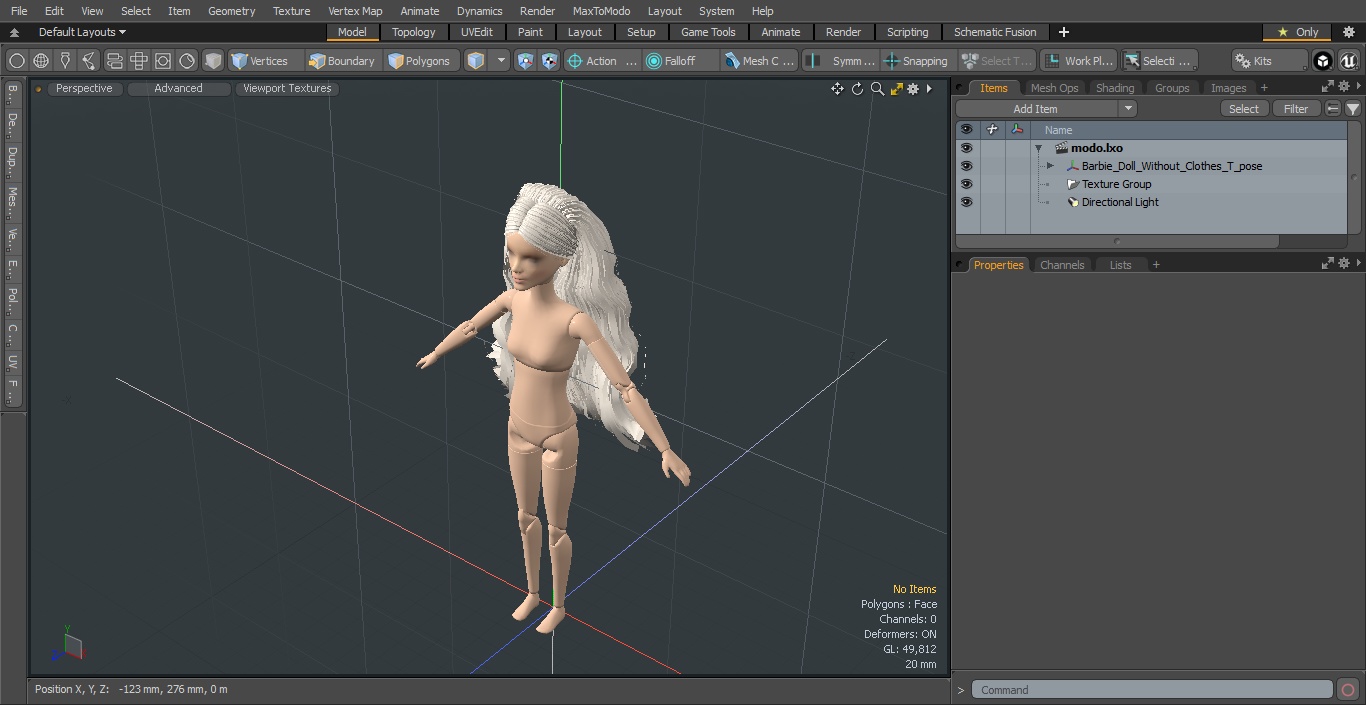
Task: Click the viewport rotate control icon
Action: pyautogui.click(x=857, y=89)
